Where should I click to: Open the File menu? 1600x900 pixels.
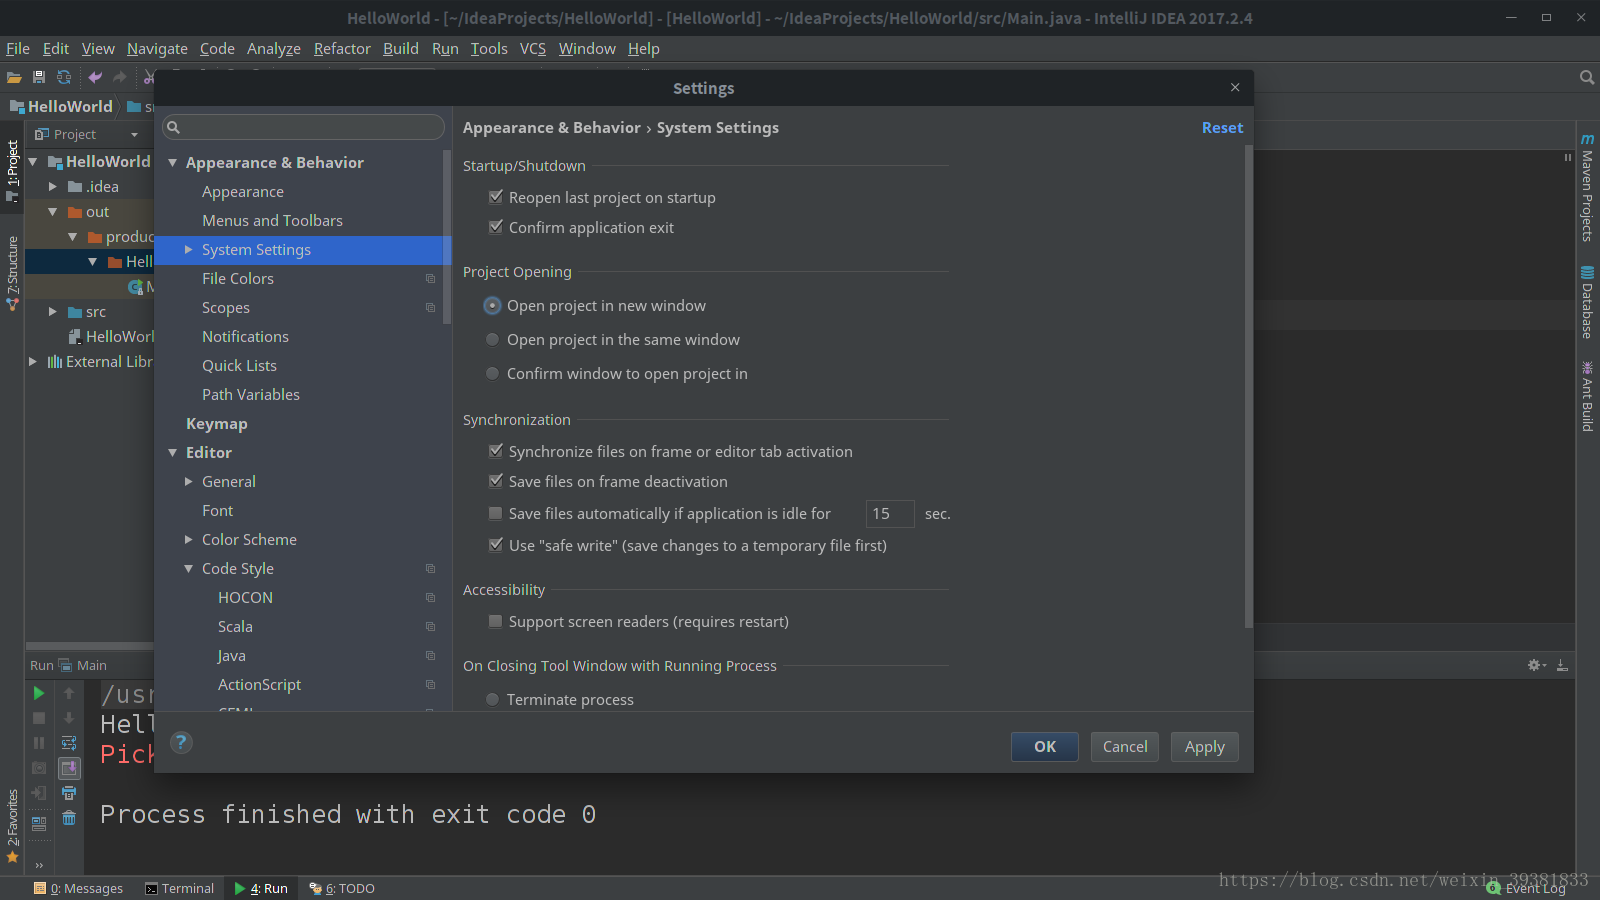point(18,48)
